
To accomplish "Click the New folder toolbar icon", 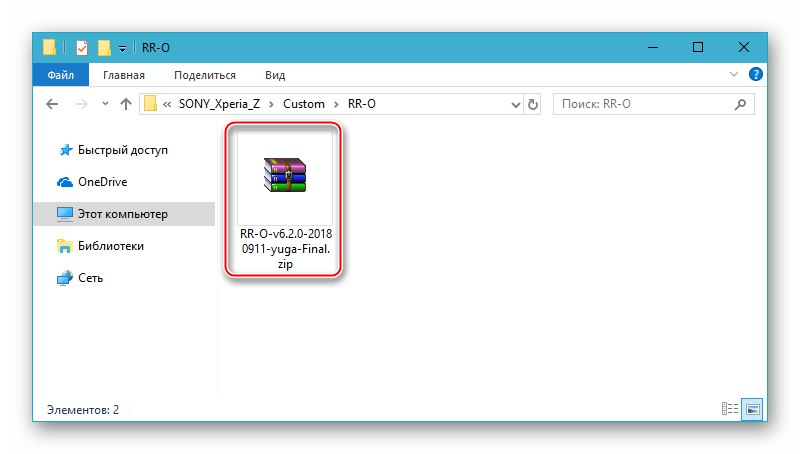I will 104,48.
